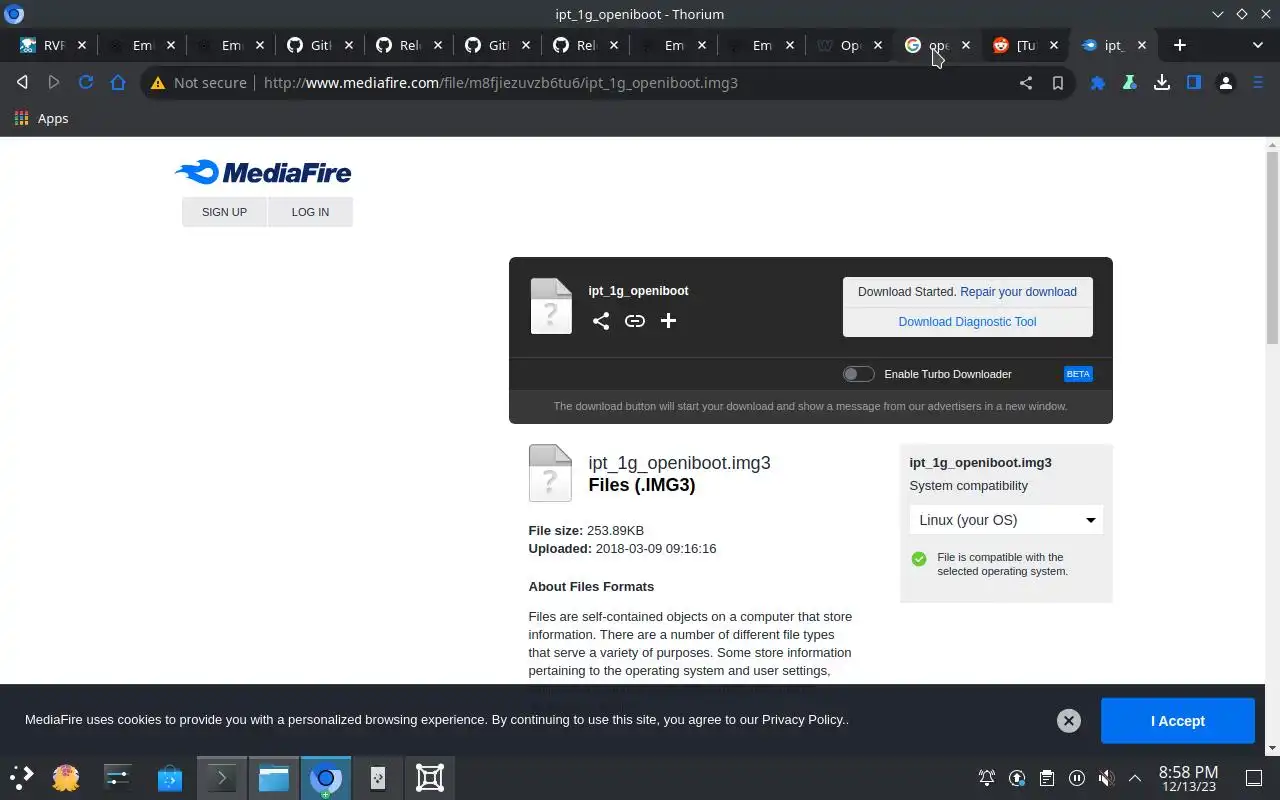The height and width of the screenshot is (800, 1280).
Task: Open Dolphin file manager in taskbar
Action: 274,777
